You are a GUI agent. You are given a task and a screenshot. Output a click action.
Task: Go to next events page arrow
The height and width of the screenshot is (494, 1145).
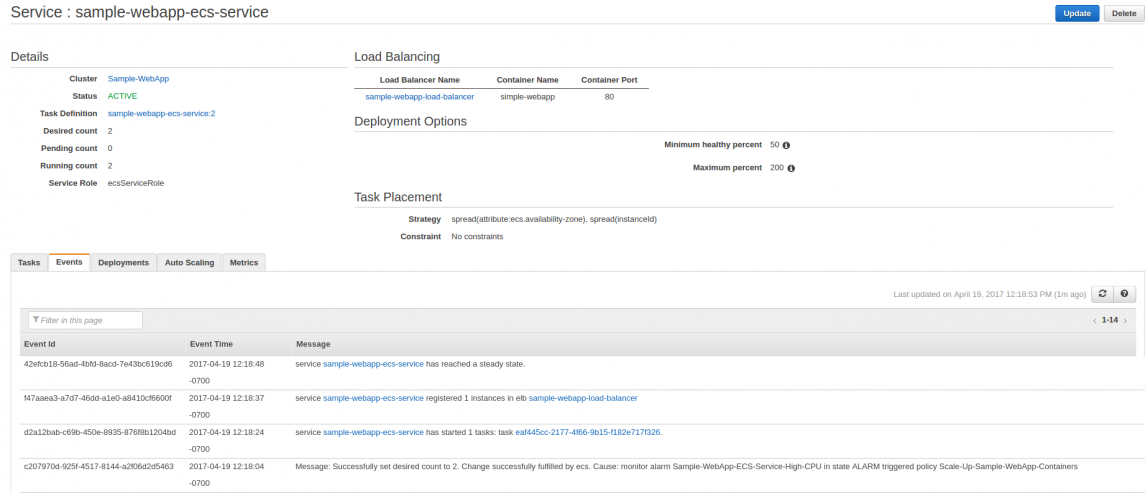1125,321
